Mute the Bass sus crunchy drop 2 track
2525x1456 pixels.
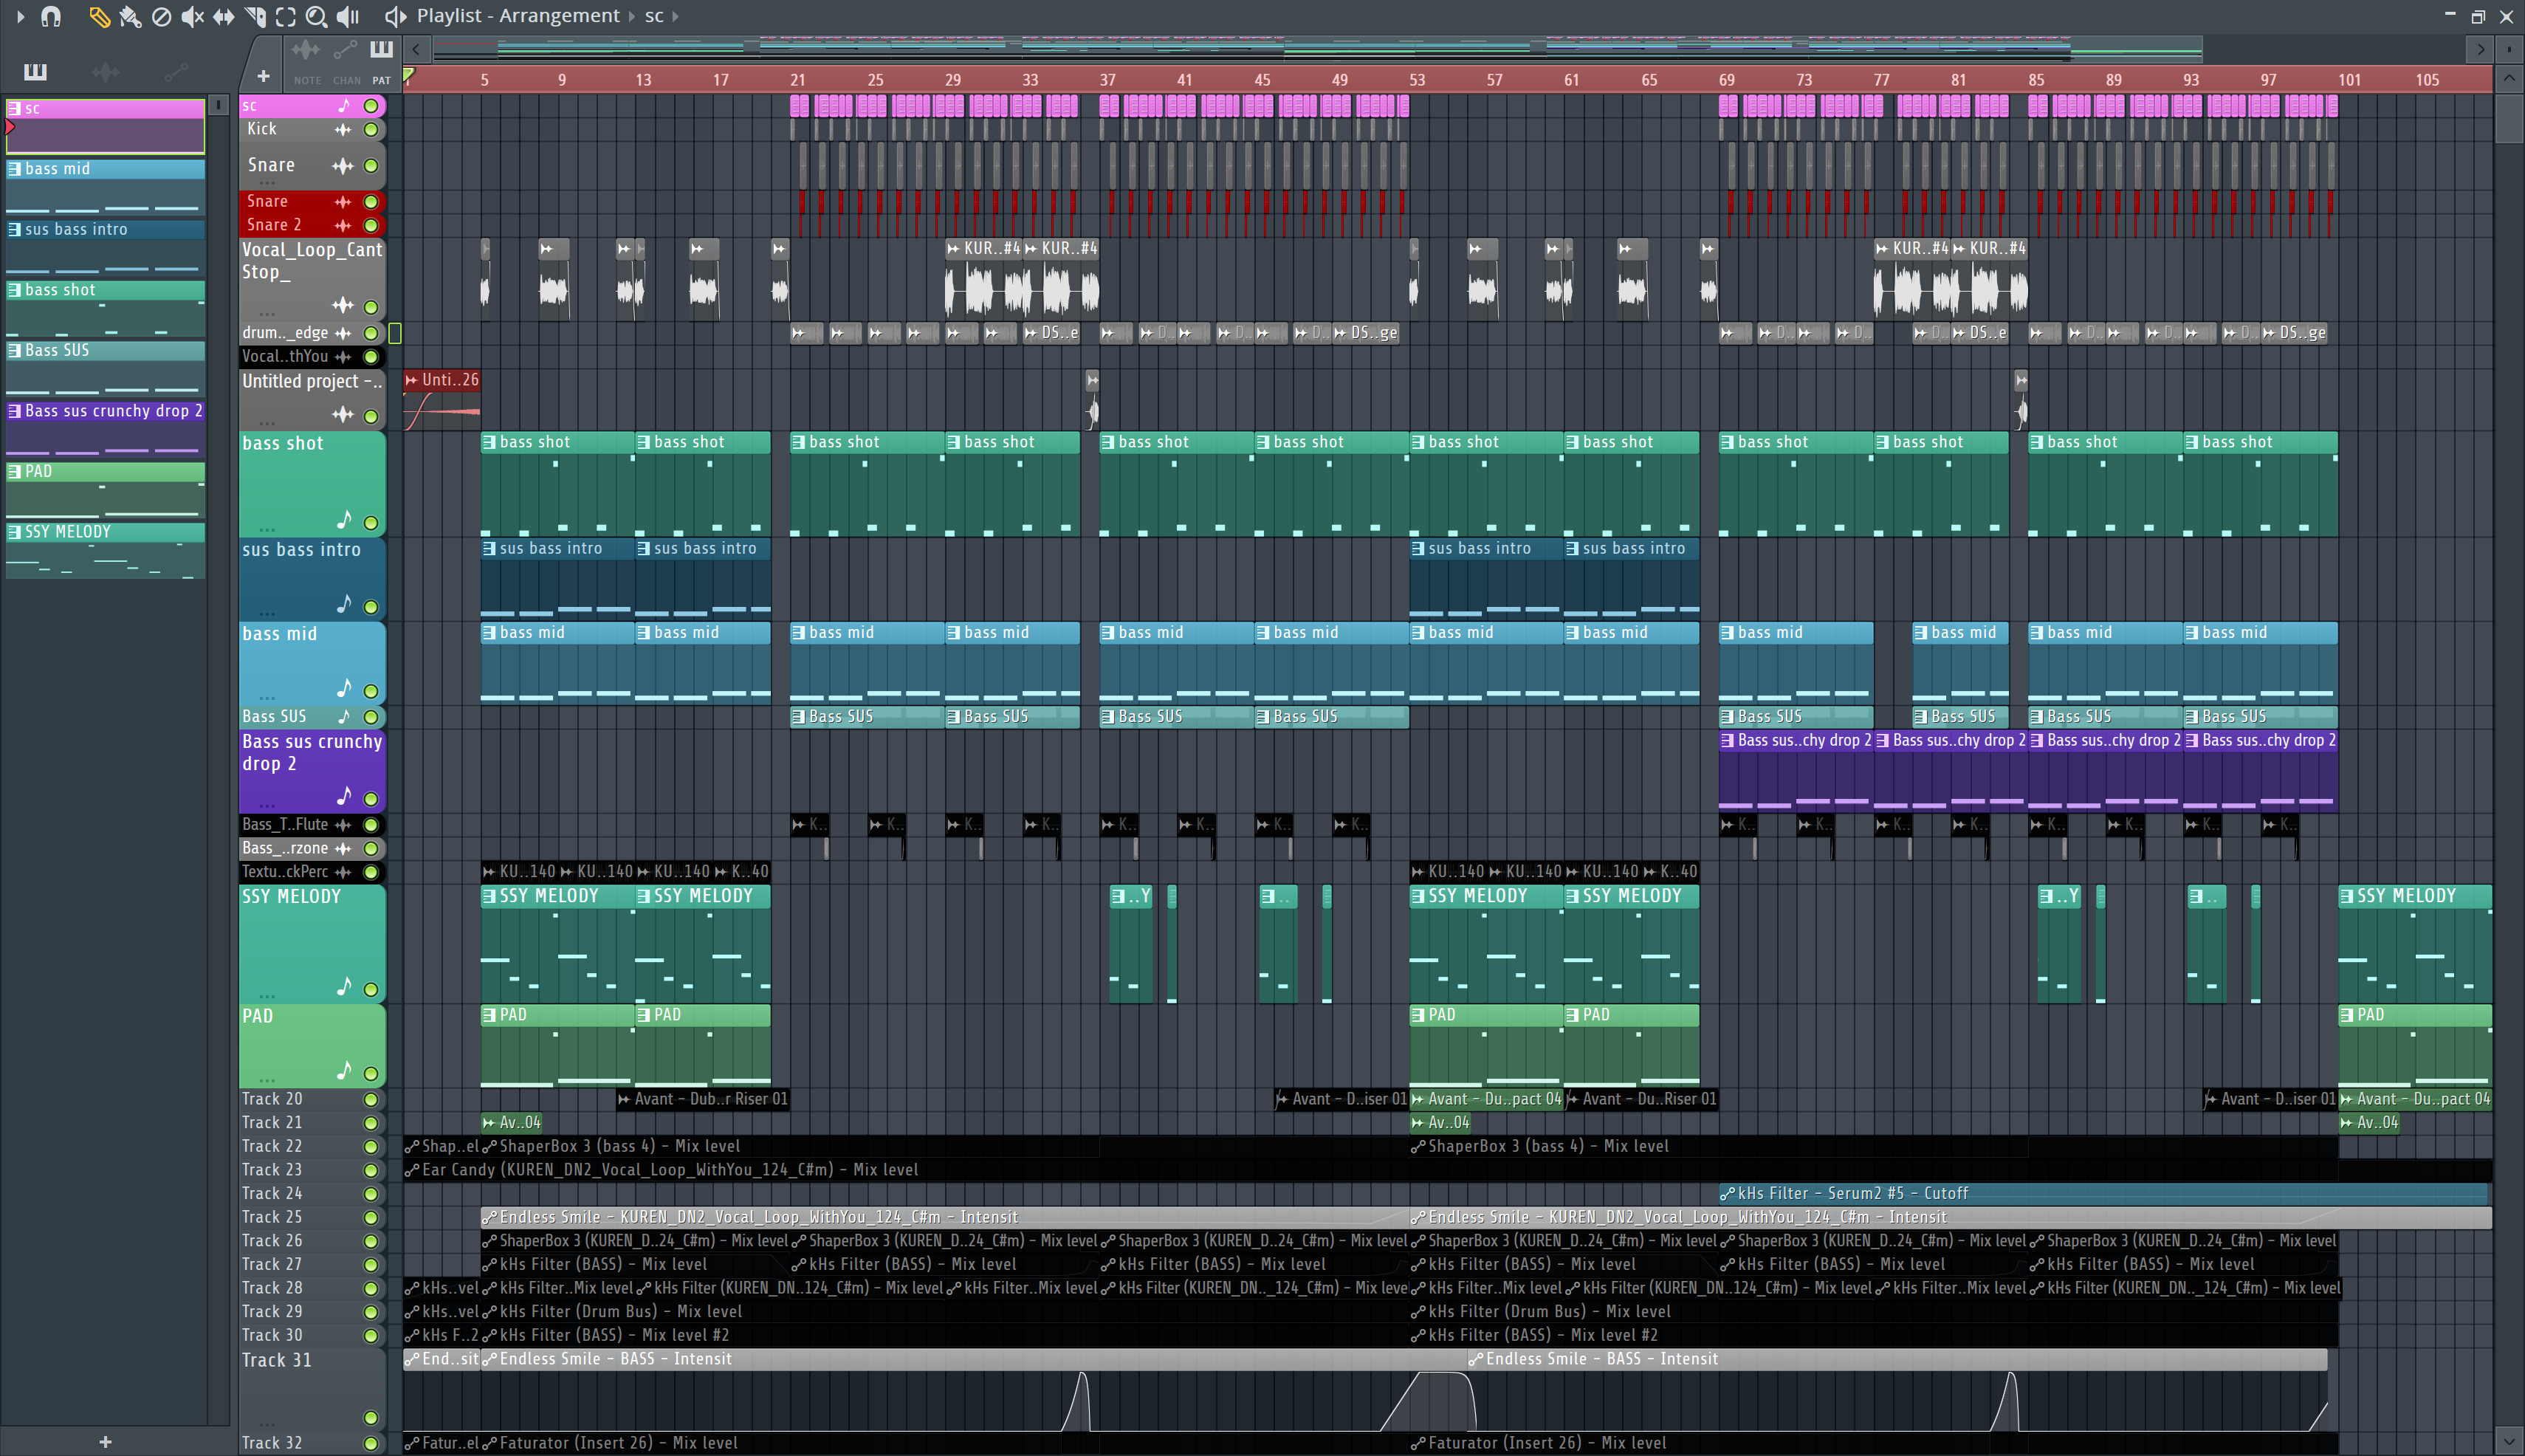click(x=371, y=799)
